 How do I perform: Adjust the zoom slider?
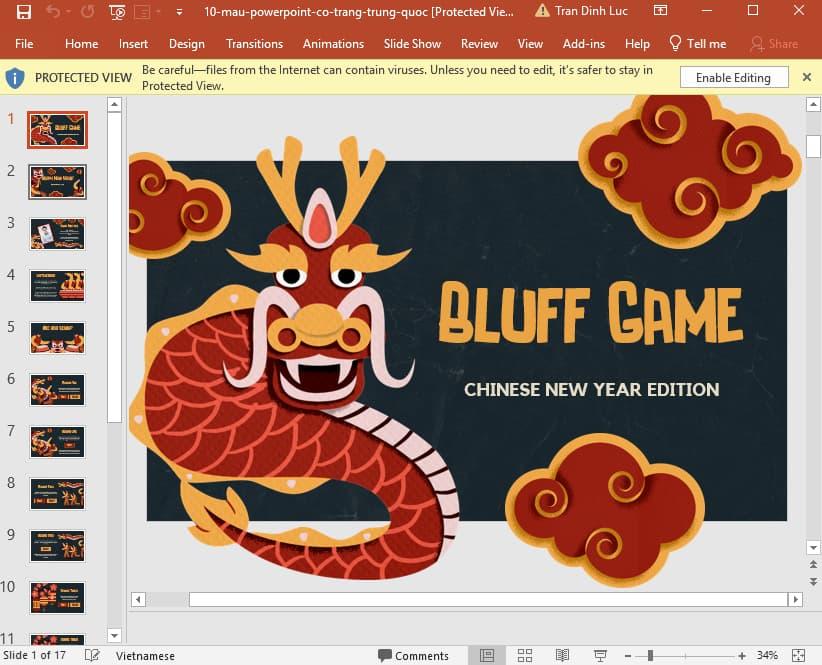(x=648, y=655)
